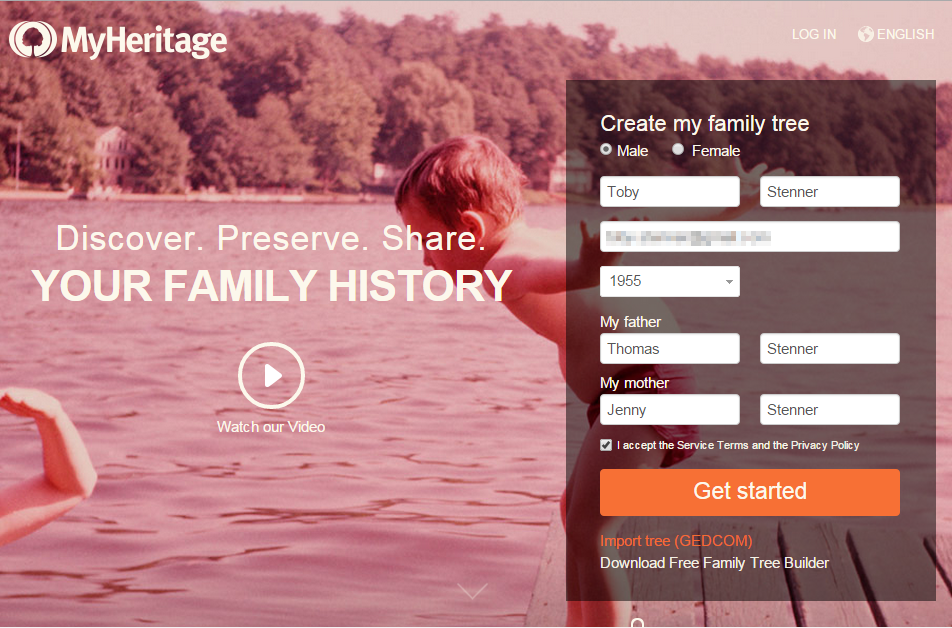Open the Import tree (GEDCOM) link
The height and width of the screenshot is (628, 952).
[x=676, y=541]
